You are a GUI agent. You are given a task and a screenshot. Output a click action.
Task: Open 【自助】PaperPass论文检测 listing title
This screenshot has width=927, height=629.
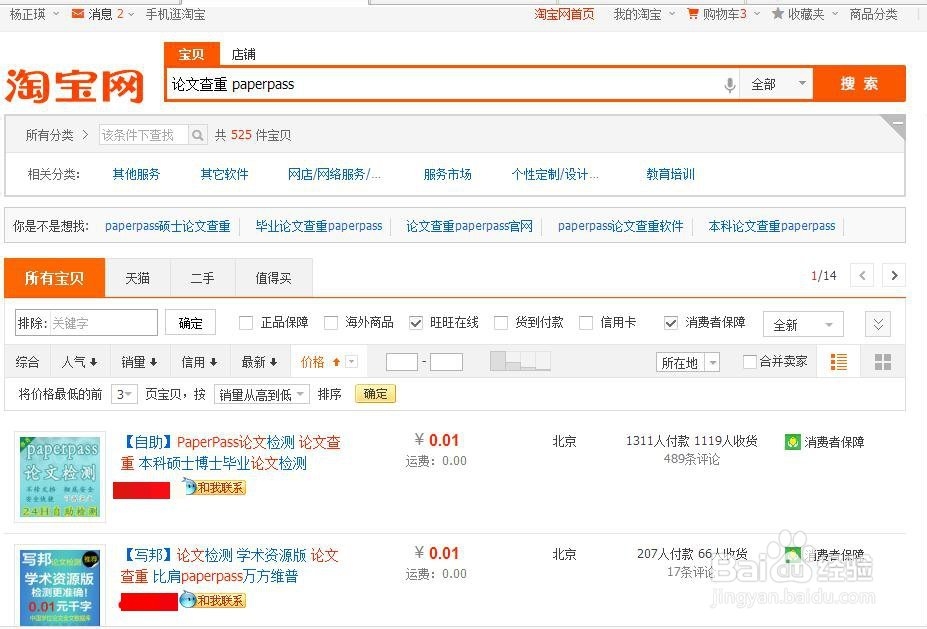click(231, 452)
